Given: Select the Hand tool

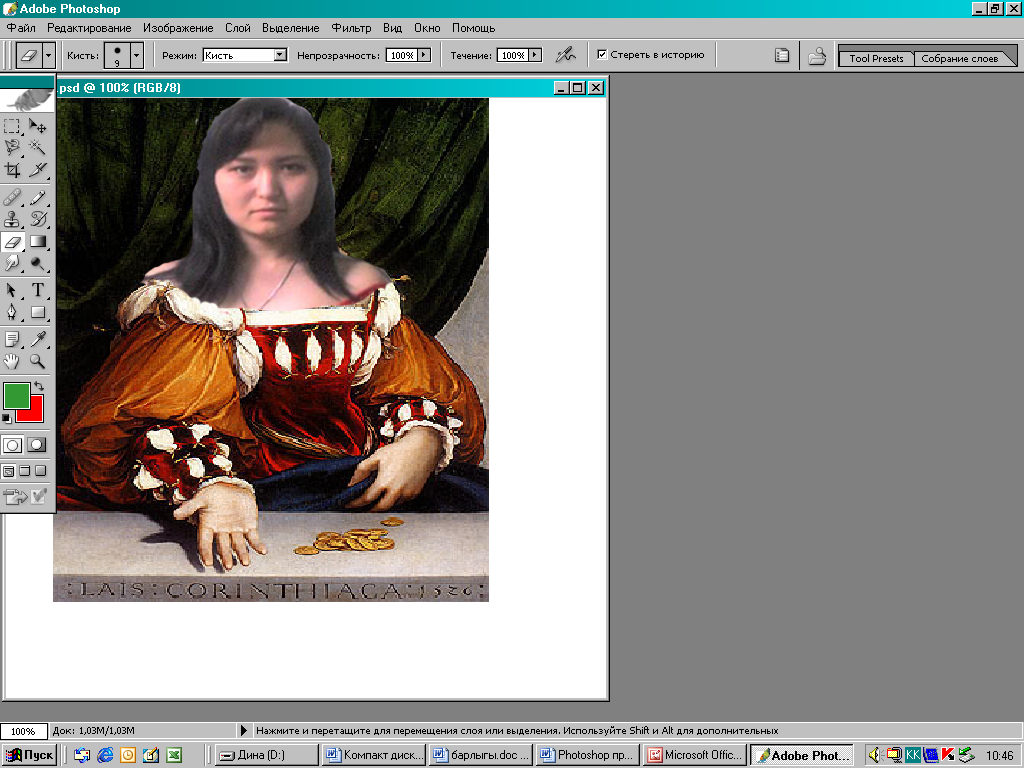Looking at the screenshot, I should (x=12, y=361).
